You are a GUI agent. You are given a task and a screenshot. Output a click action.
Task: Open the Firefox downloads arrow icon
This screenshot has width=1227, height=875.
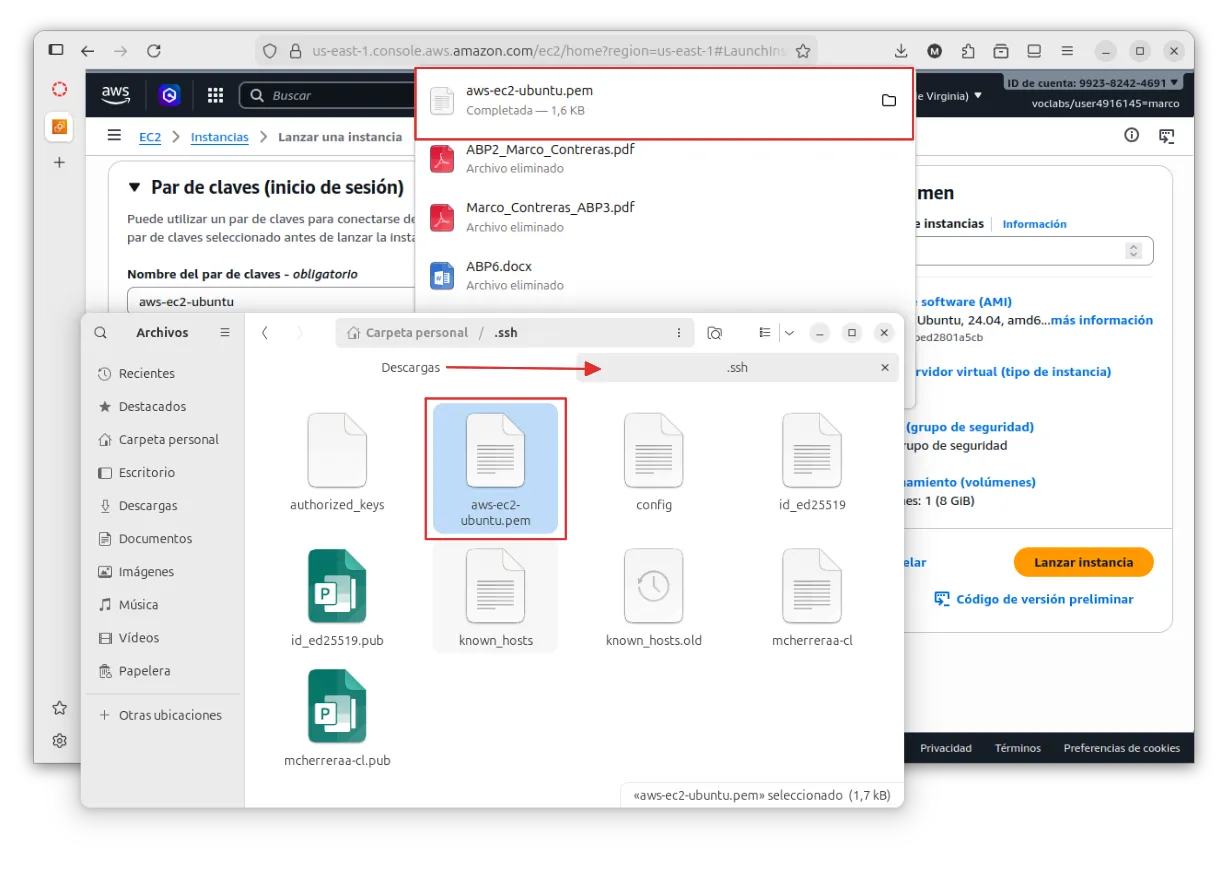coord(901,51)
